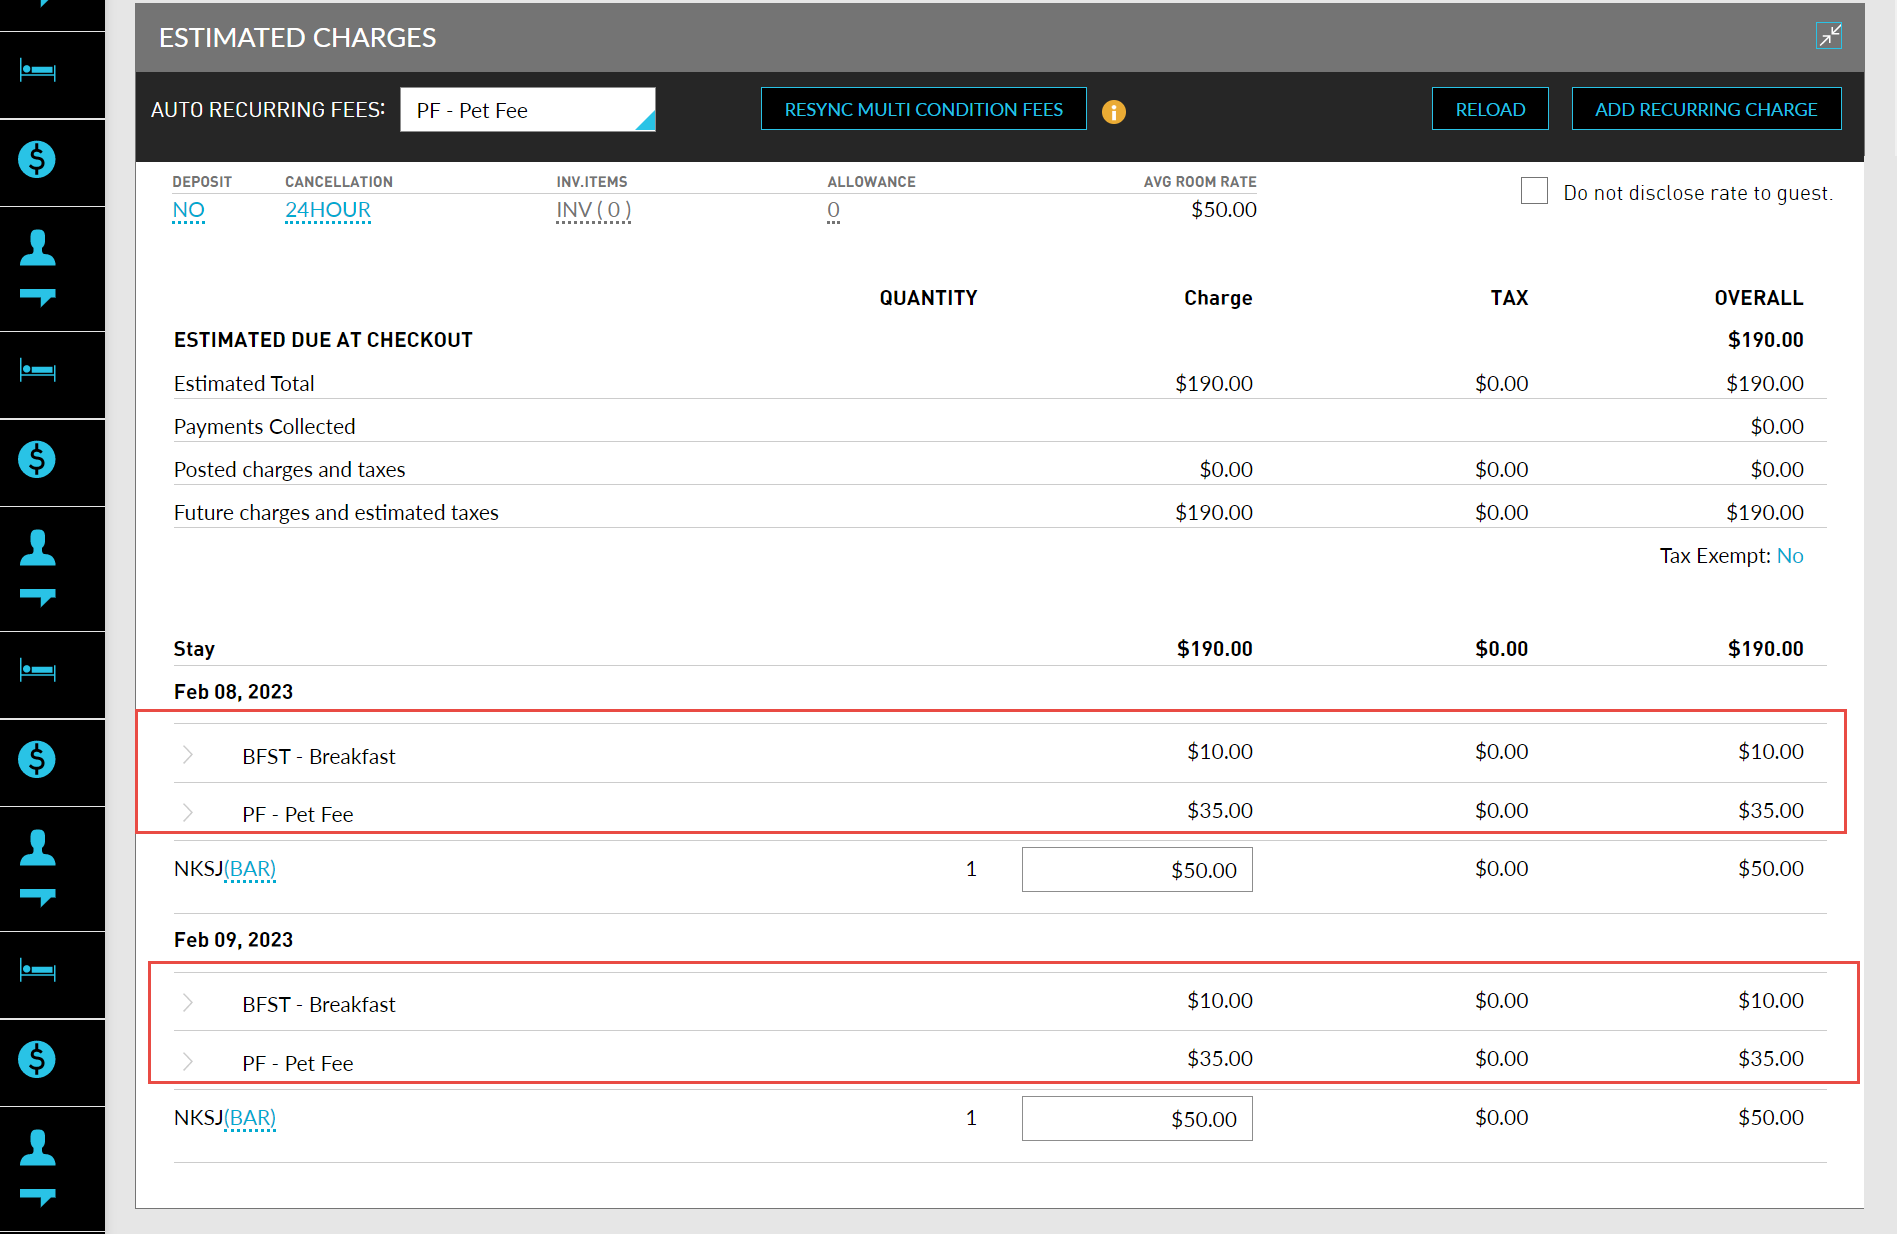This screenshot has height=1234, width=1897.
Task: Click the Tax Exempt 'No' link
Action: coord(1789,556)
